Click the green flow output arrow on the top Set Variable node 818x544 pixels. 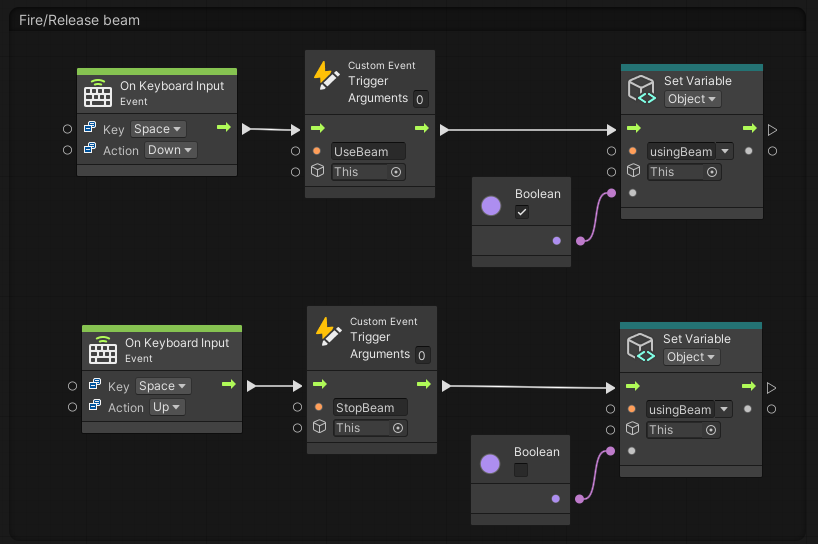[x=748, y=129]
